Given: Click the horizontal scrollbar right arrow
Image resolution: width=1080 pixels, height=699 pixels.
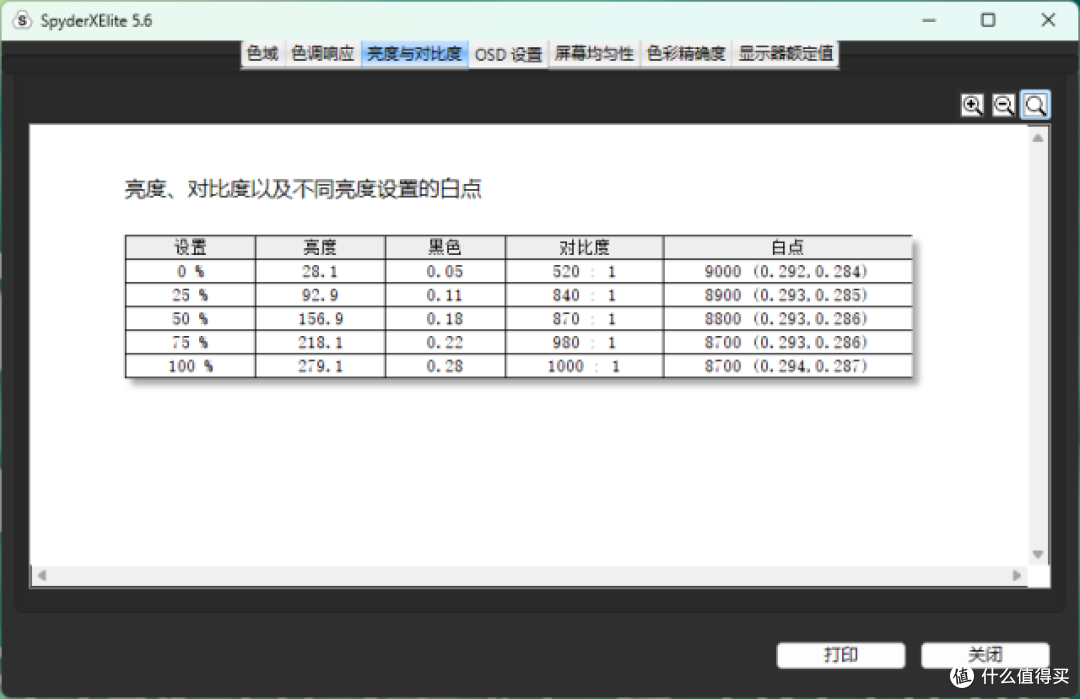Looking at the screenshot, I should pyautogui.click(x=1017, y=576).
